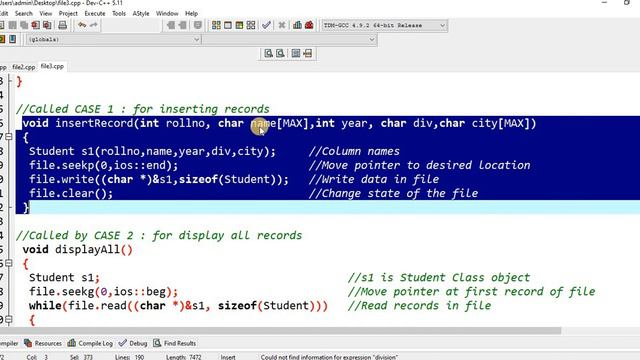Click the Save All toolbar icon
This screenshot has width=640, height=360.
(24, 25)
